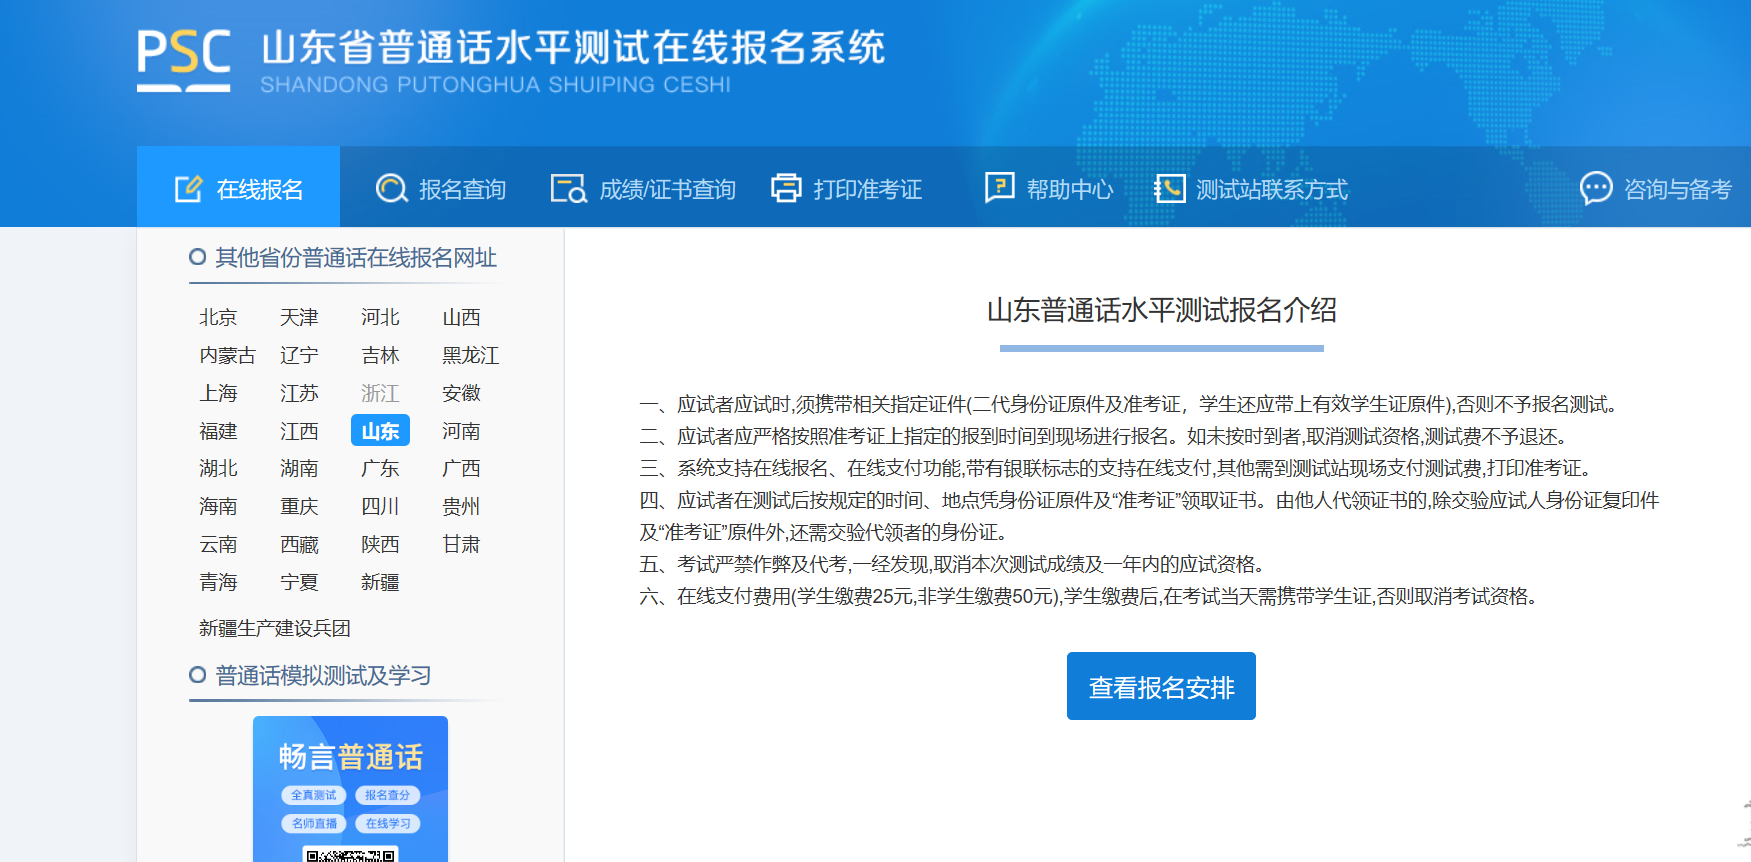Click the 报名查分 tag on the banner
This screenshot has width=1751, height=862.
pos(387,795)
